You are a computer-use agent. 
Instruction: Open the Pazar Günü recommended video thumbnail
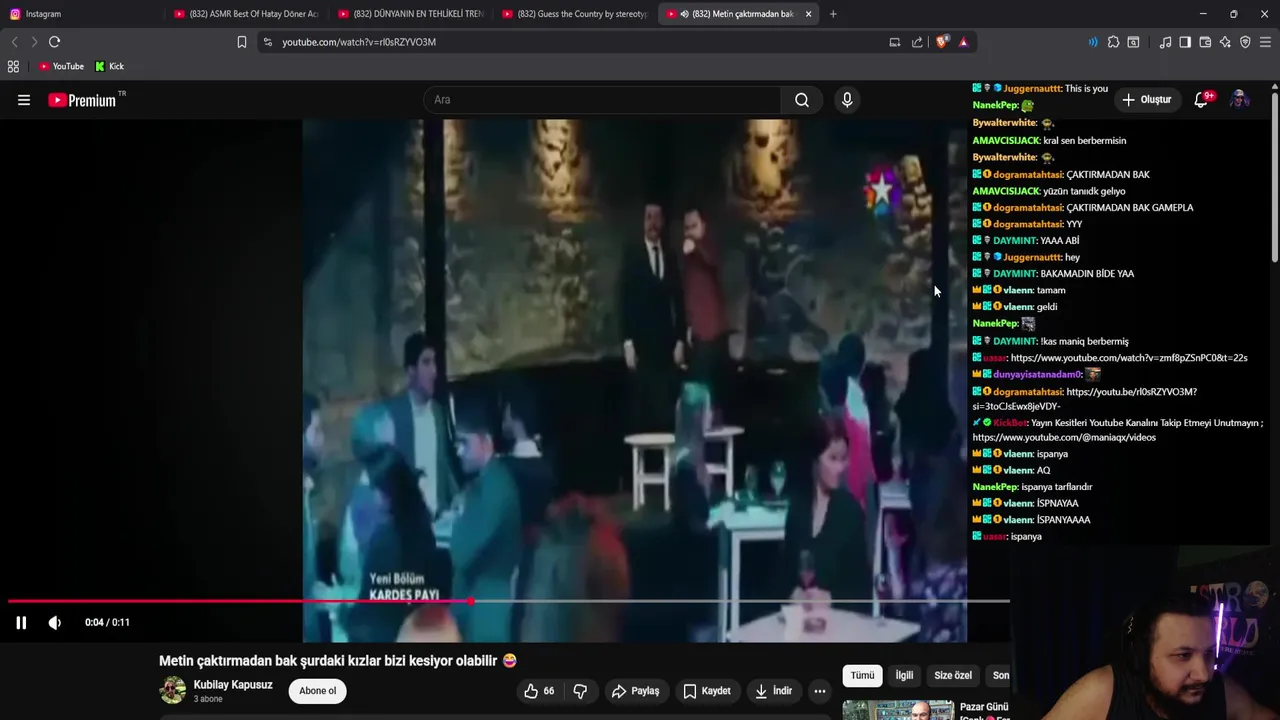point(898,710)
